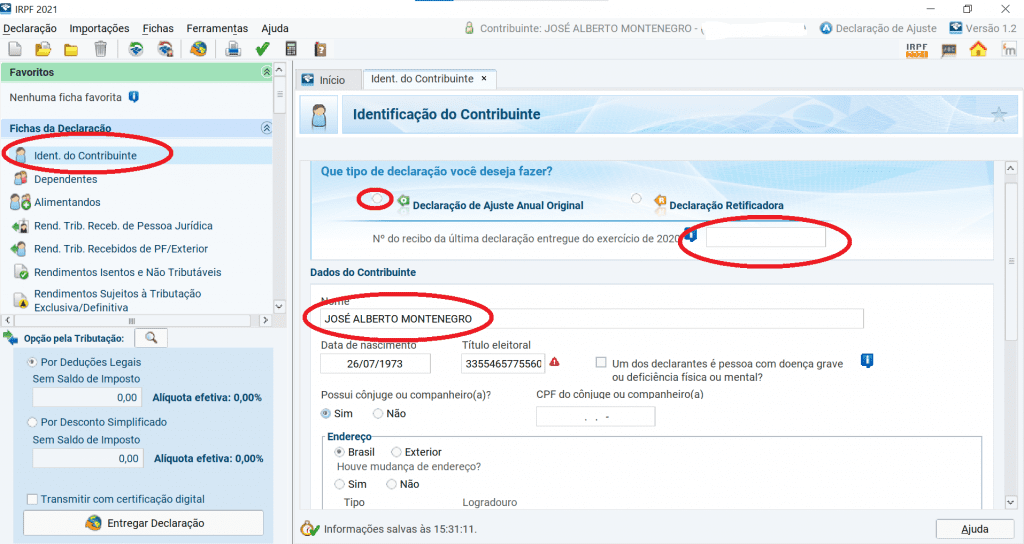The image size is (1024, 544).
Task: Open the Fichas menu
Action: point(158,28)
